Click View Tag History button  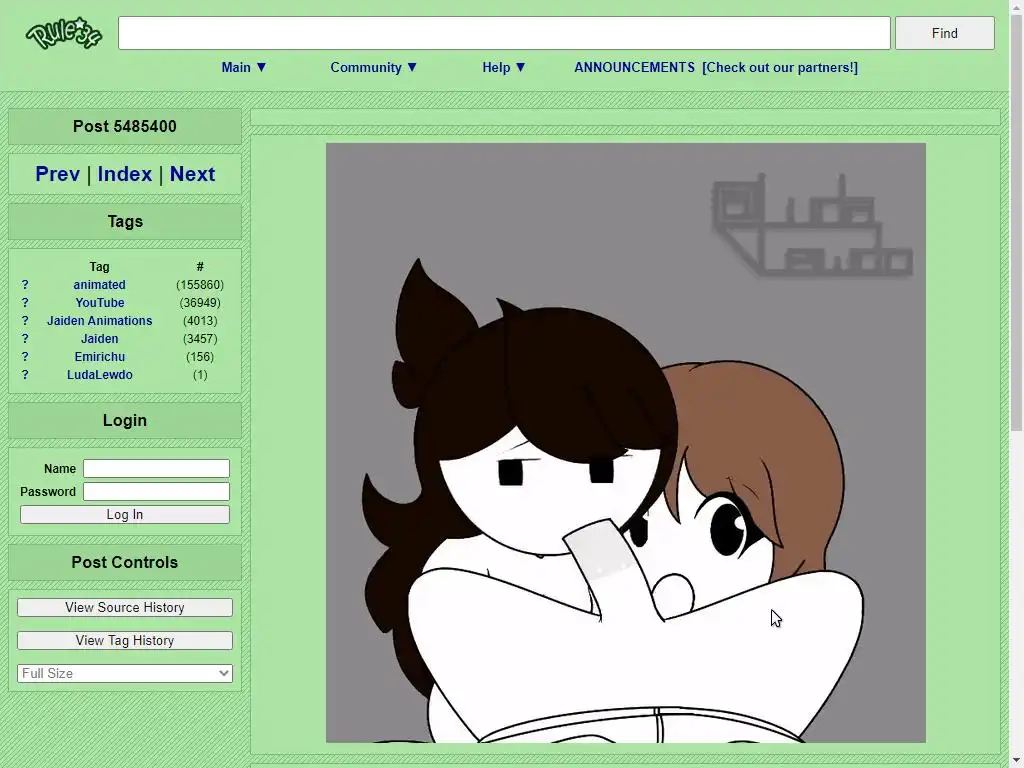125,641
